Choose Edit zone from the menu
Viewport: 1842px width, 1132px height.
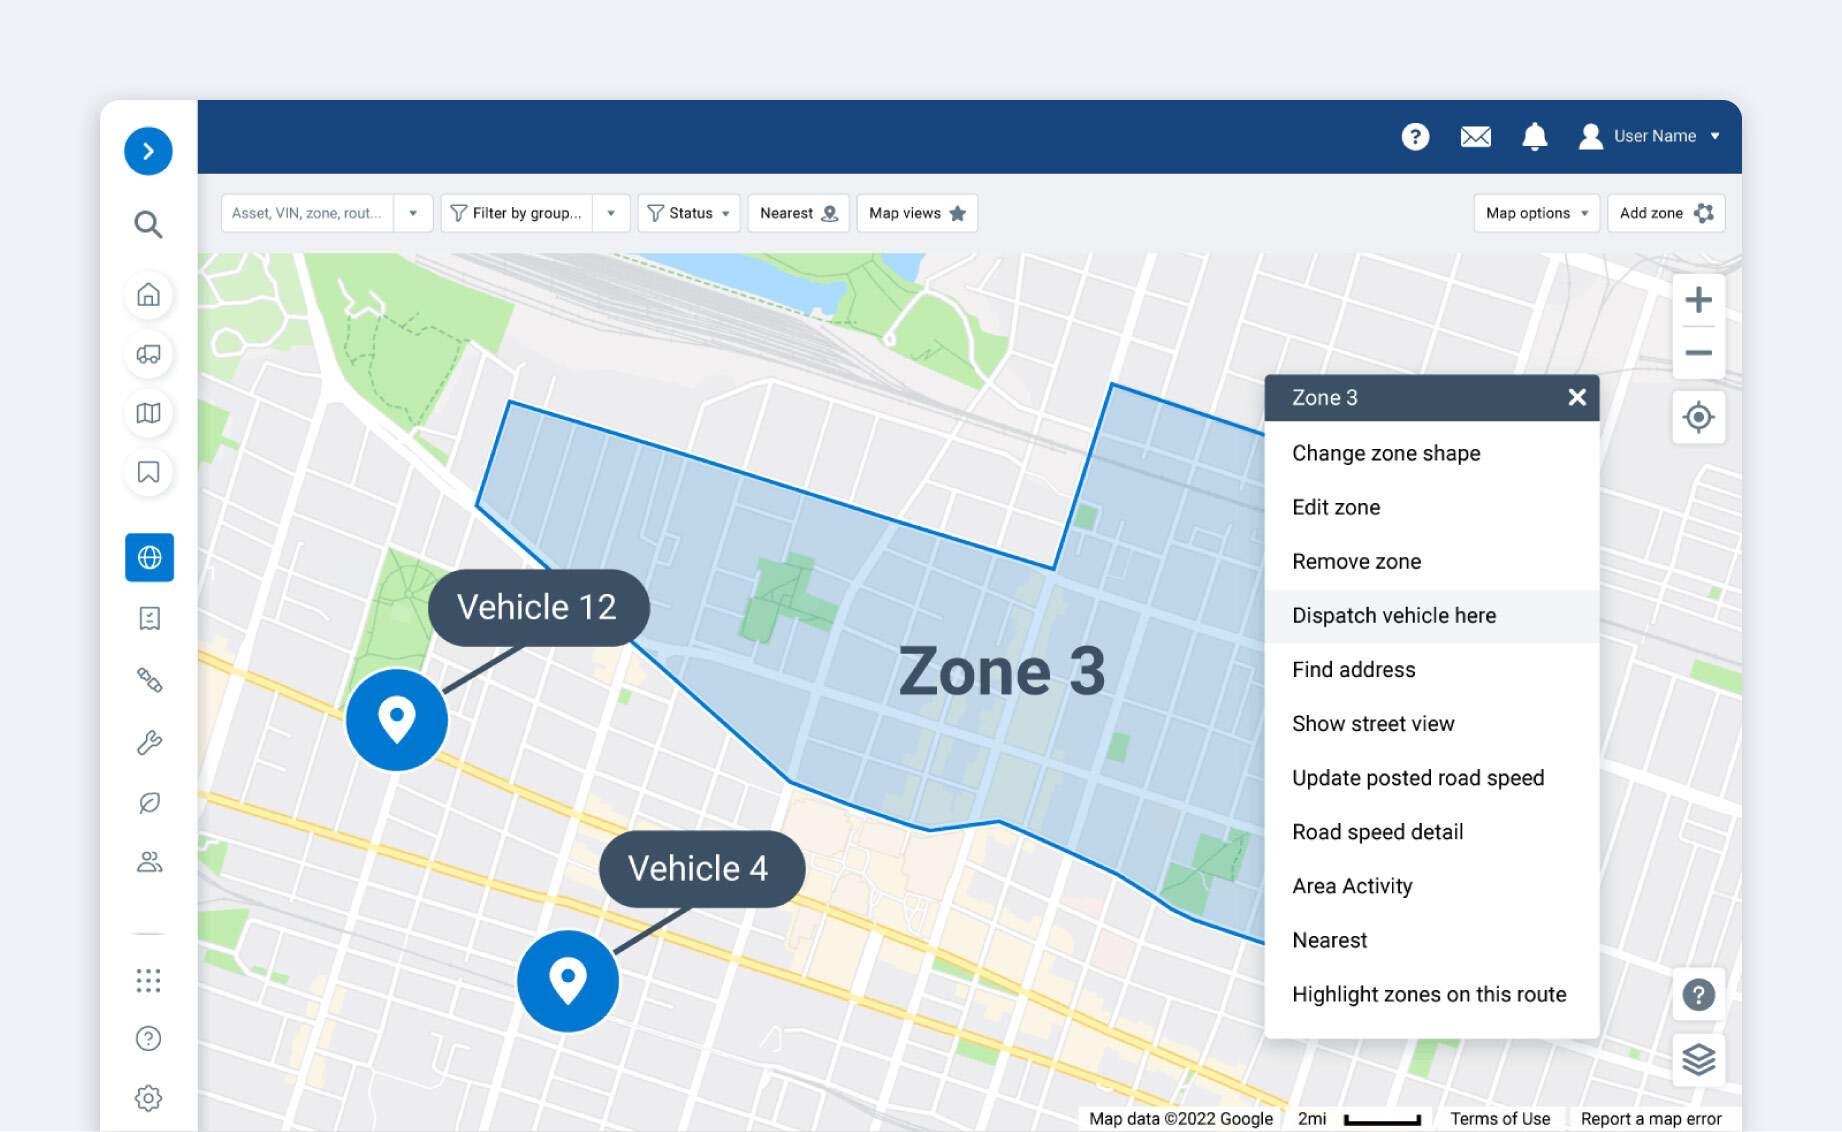coord(1431,507)
